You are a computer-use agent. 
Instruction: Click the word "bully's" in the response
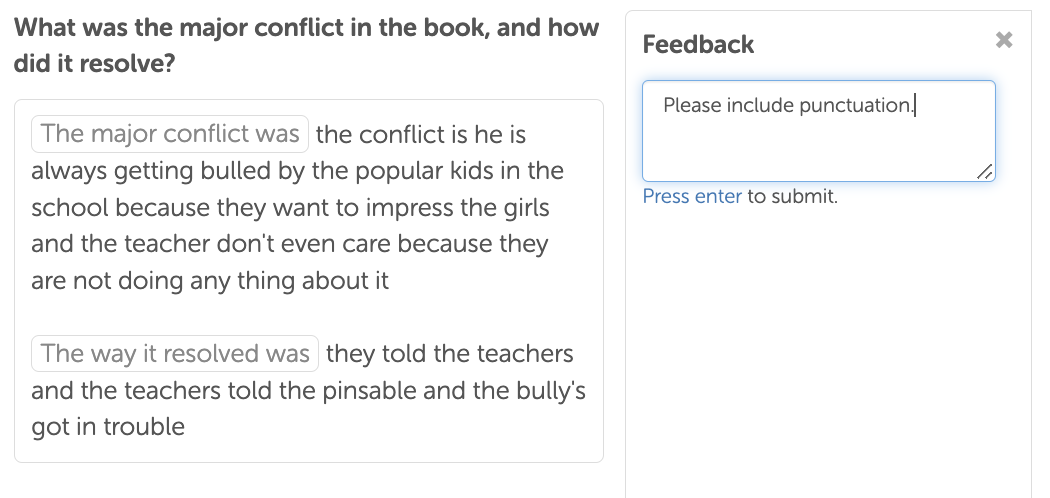coord(547,390)
